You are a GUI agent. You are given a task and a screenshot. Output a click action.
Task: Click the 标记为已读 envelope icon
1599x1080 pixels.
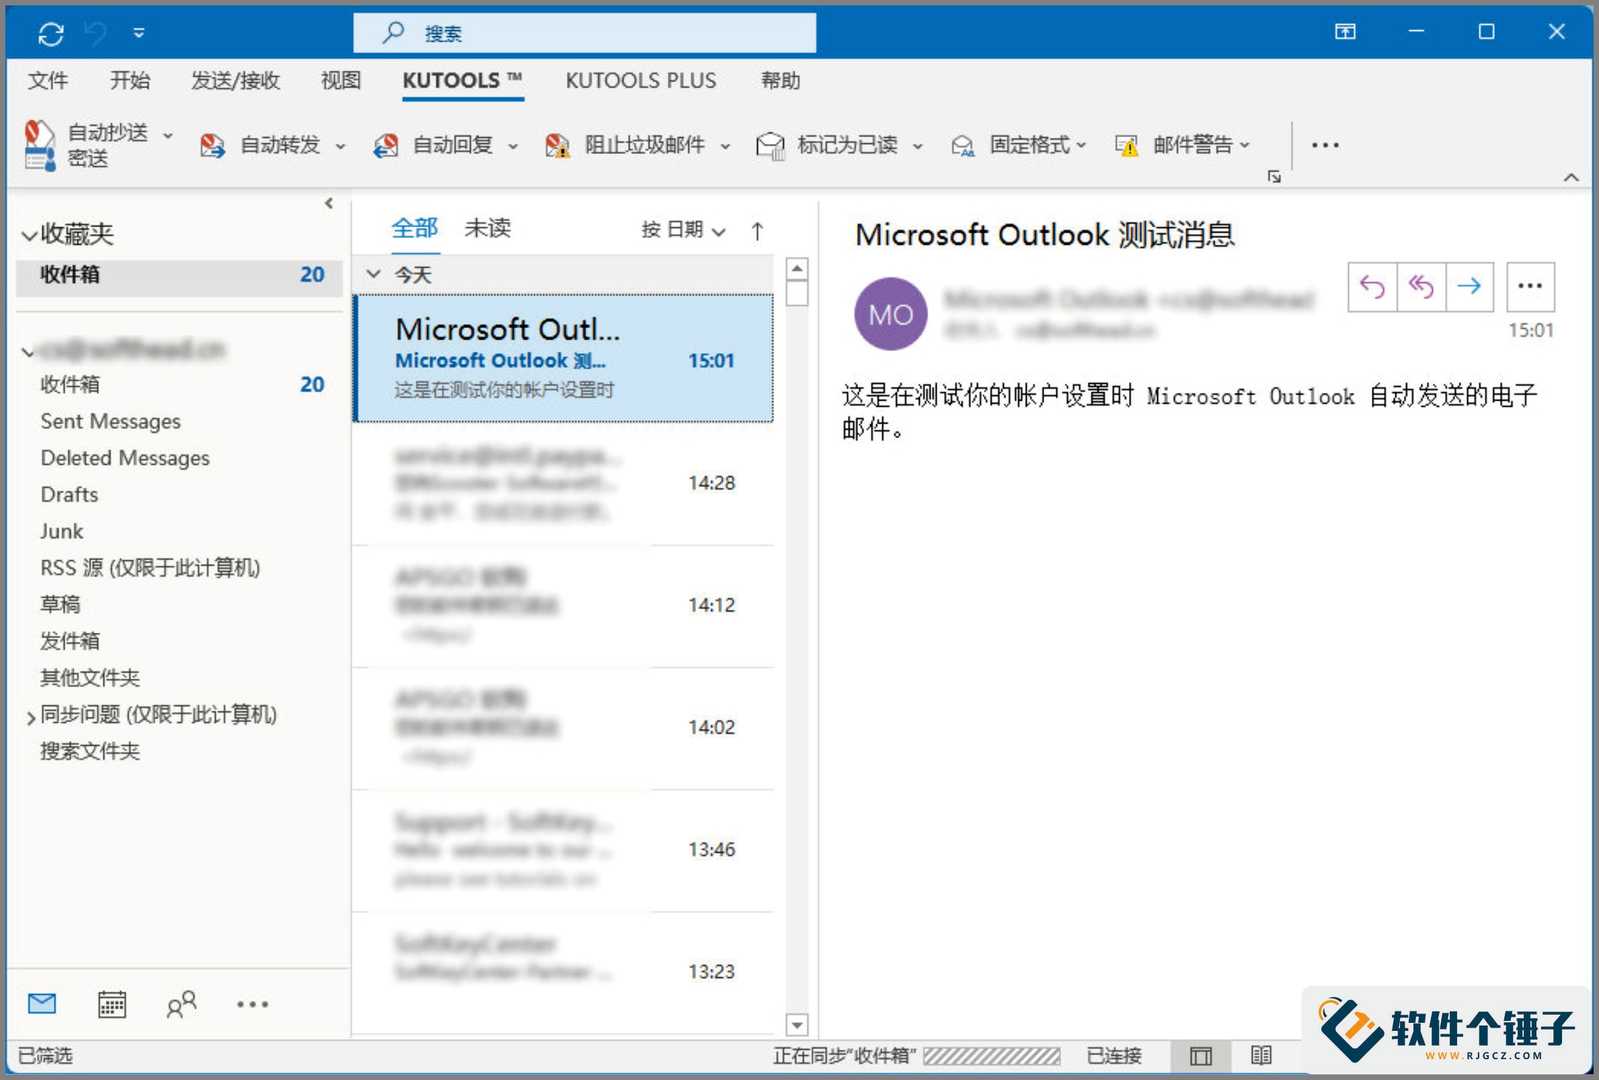(770, 146)
